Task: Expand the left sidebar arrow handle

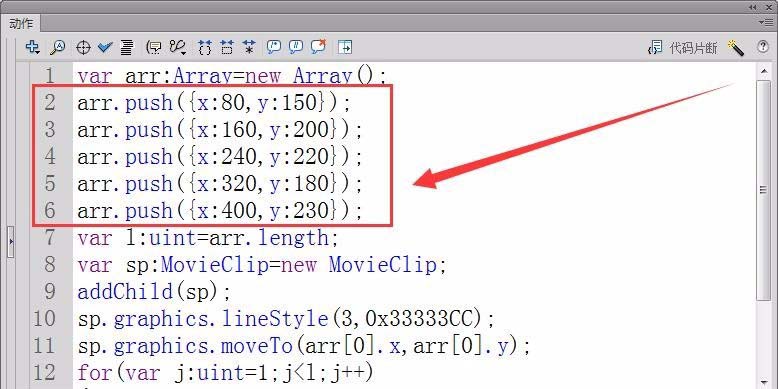Action: point(11,242)
